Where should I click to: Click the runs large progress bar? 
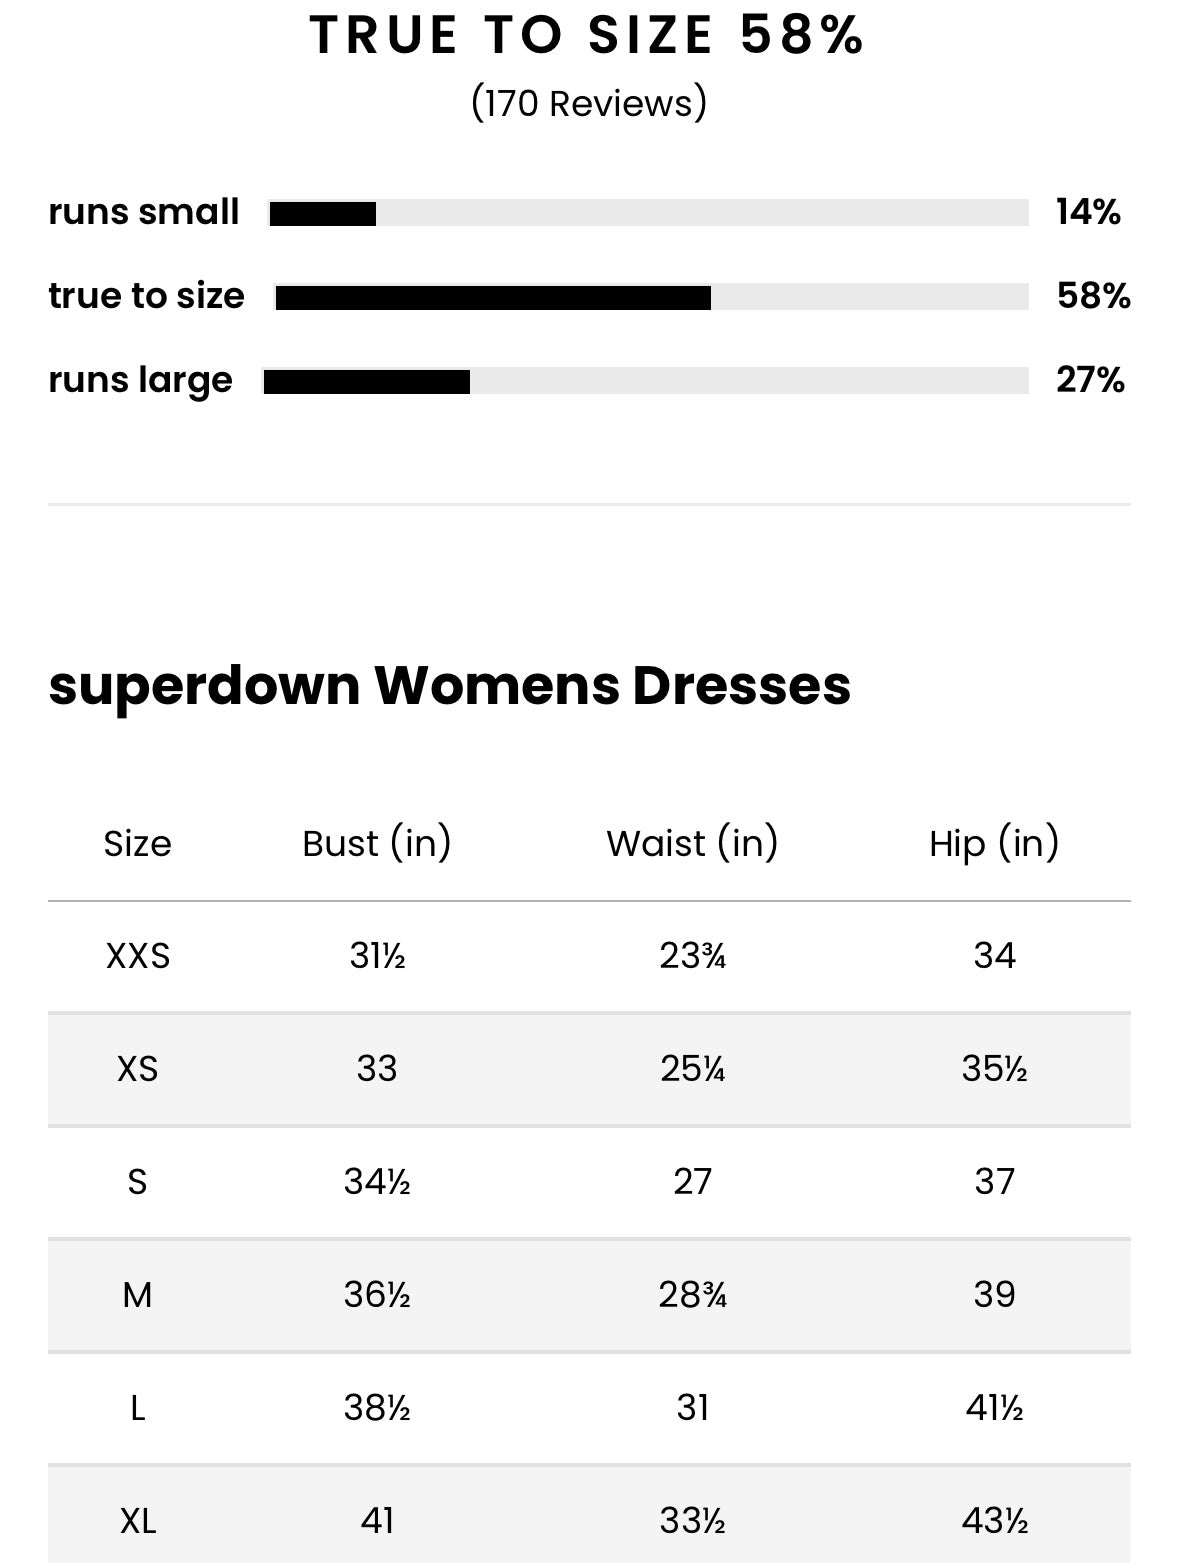pyautogui.click(x=645, y=381)
